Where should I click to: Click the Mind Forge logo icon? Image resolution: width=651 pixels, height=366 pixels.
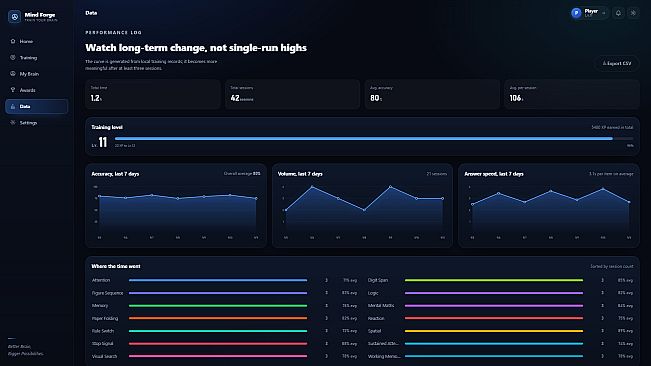tap(15, 17)
